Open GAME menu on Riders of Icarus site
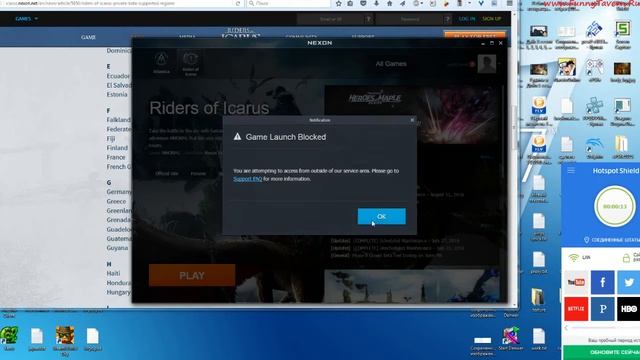The height and width of the screenshot is (360, 640). [88, 37]
